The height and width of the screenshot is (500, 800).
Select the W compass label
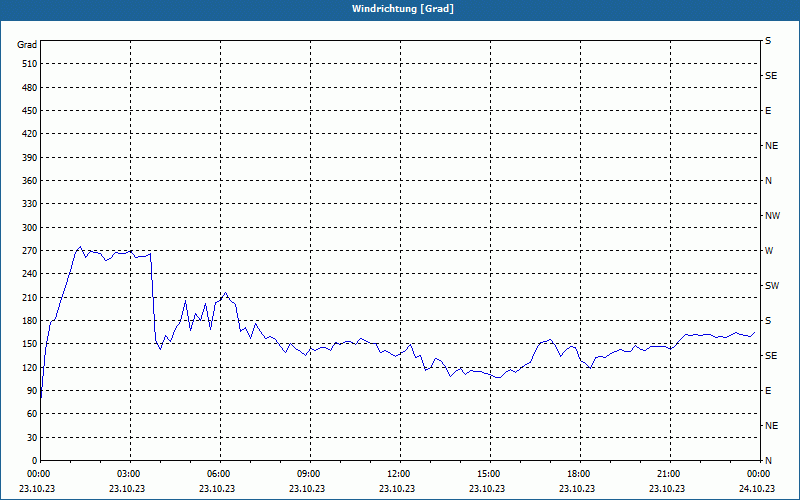[769, 251]
